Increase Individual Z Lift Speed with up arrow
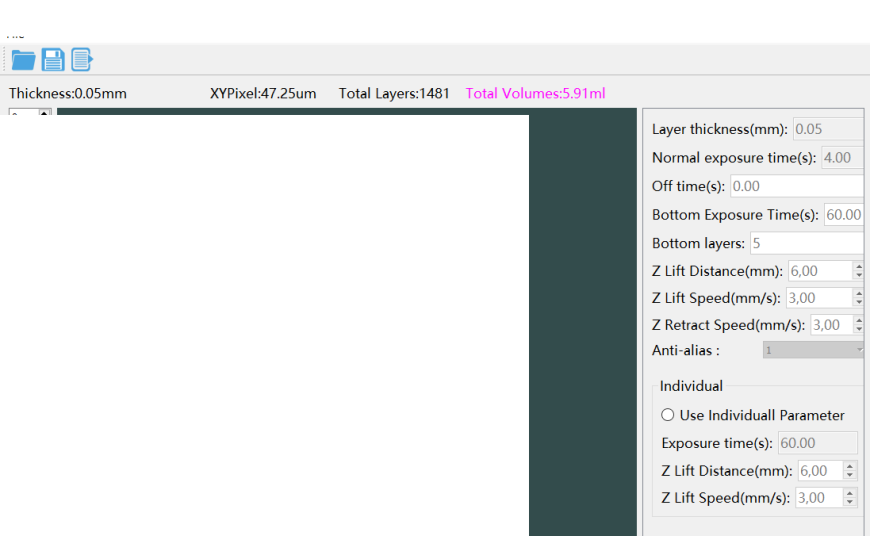 [x=850, y=493]
